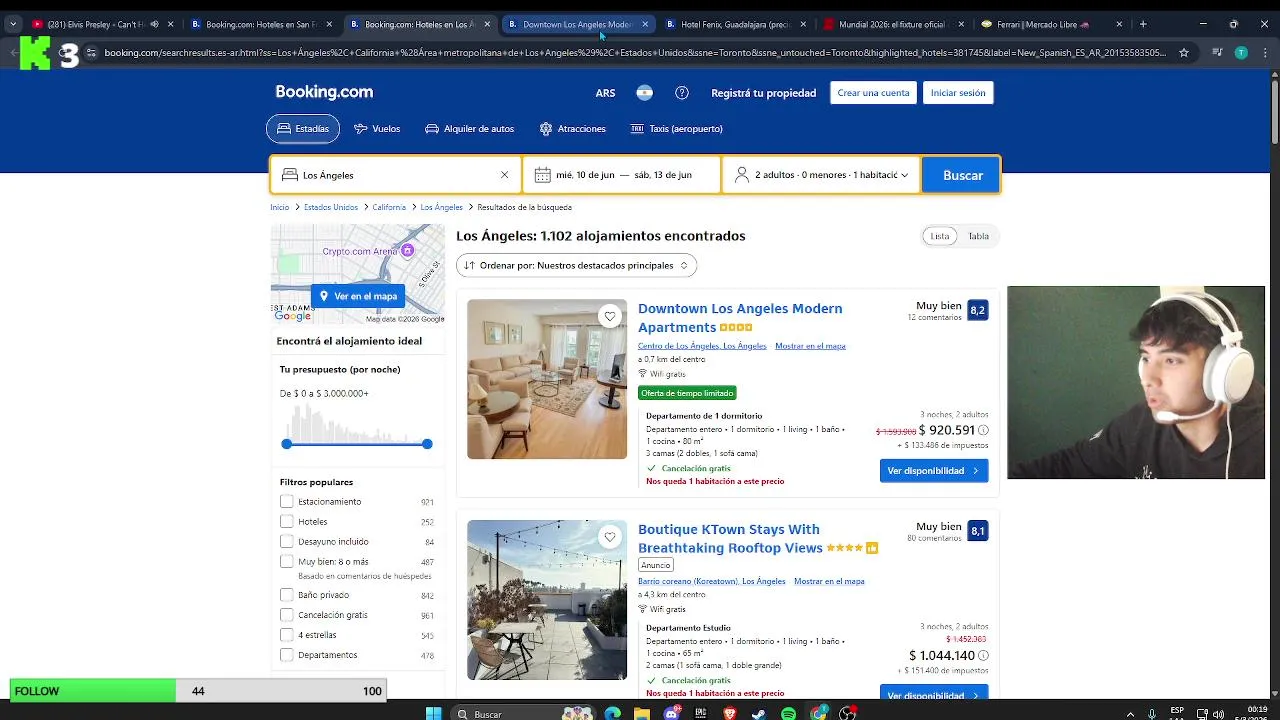
Task: Bookmark this page with the star icon
Action: coord(1184,53)
